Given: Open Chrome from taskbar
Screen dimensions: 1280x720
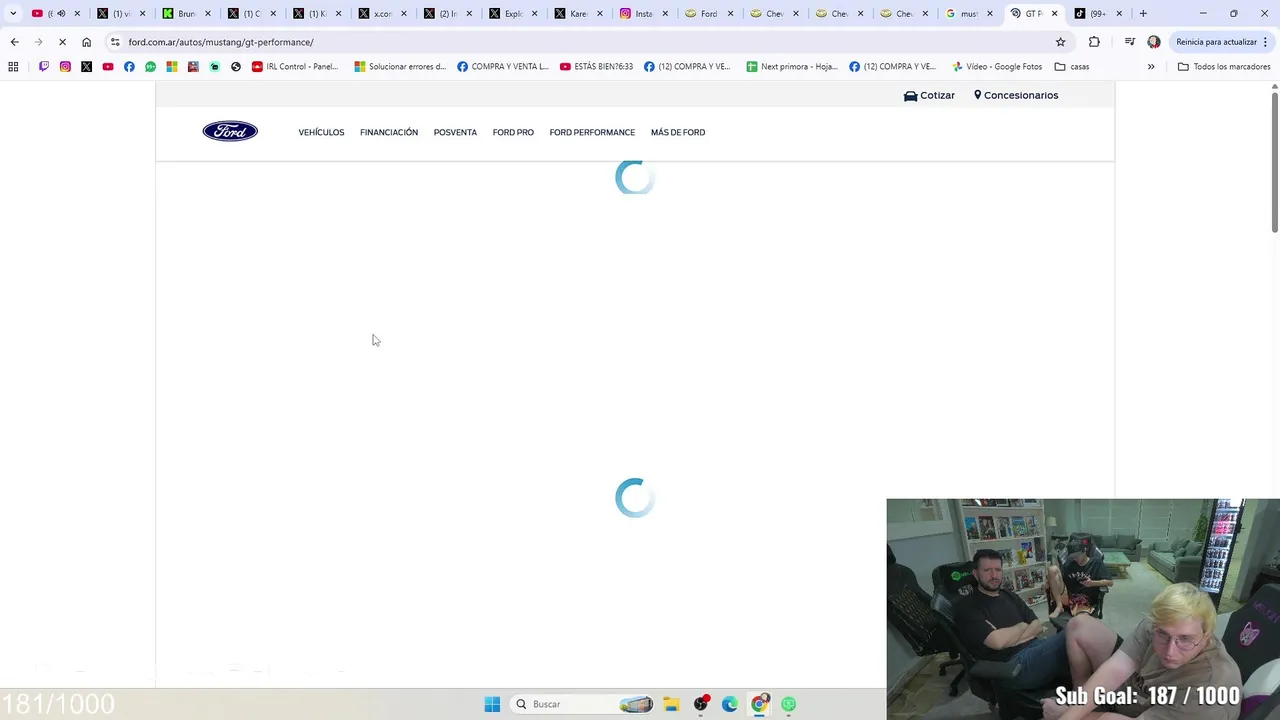Looking at the screenshot, I should coord(760,704).
